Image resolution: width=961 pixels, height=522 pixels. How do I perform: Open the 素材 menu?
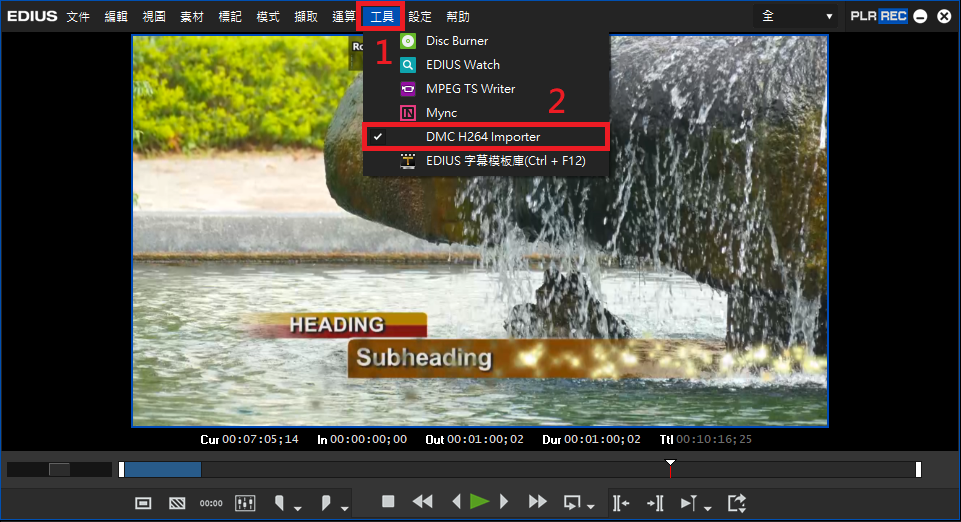pyautogui.click(x=192, y=17)
